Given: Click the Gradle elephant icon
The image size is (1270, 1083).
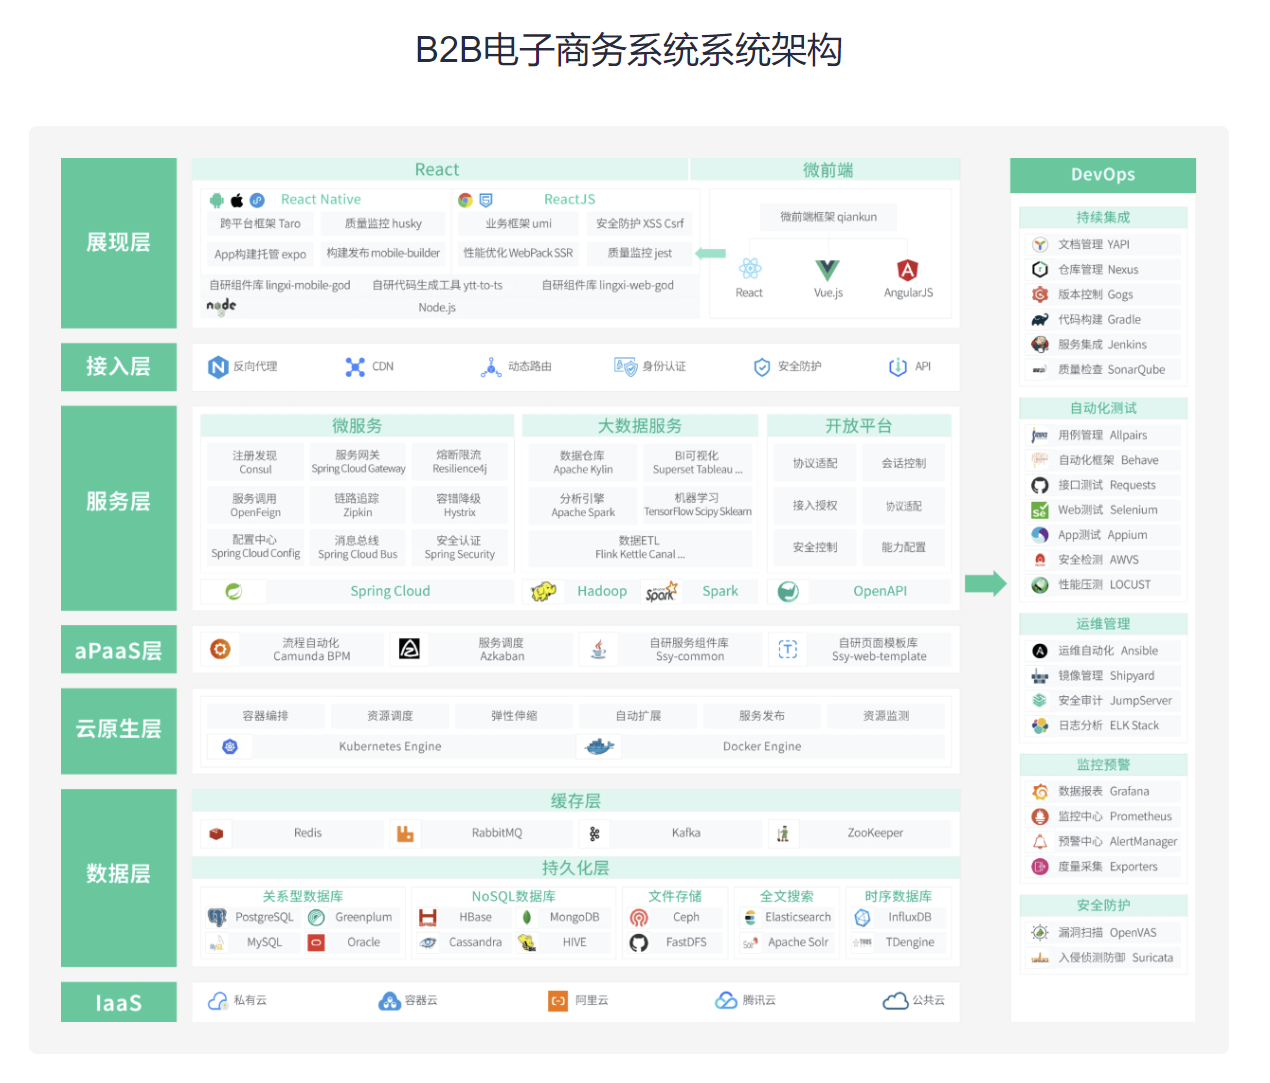Looking at the screenshot, I should [x=1040, y=319].
